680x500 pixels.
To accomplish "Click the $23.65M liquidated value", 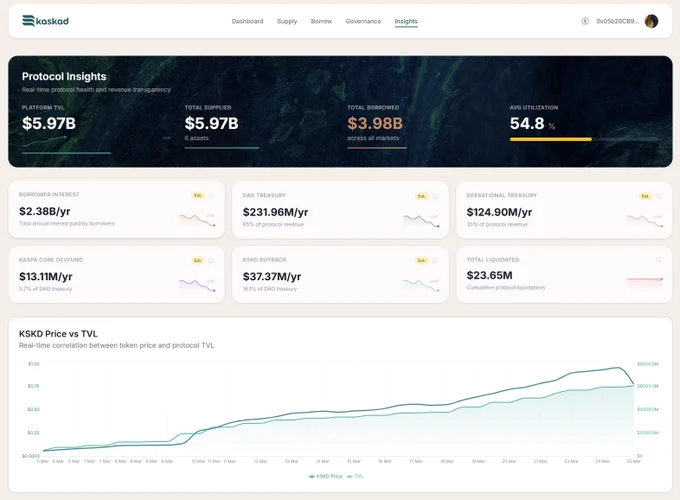I will click(490, 275).
